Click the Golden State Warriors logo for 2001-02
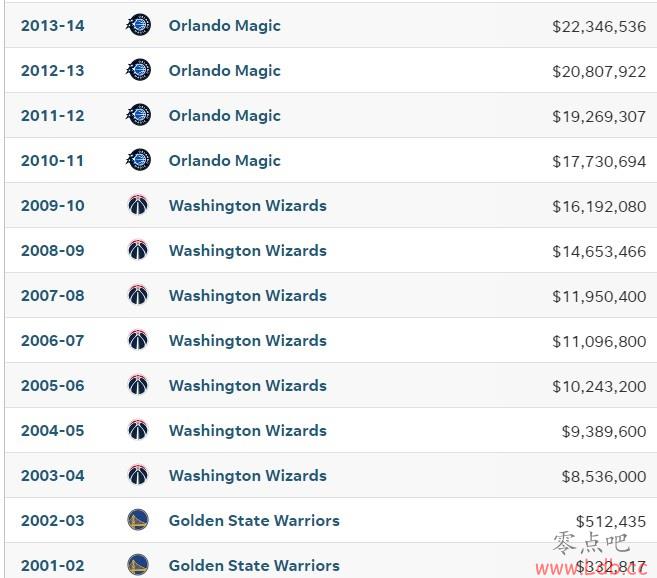This screenshot has width=657, height=578. (x=138, y=565)
